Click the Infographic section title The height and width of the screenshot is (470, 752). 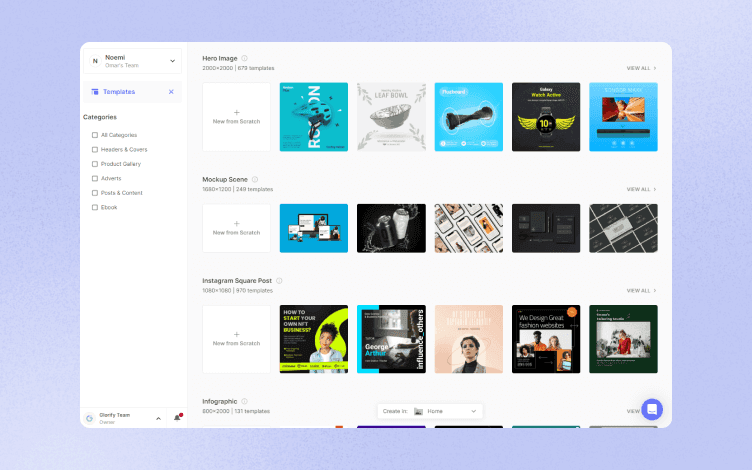pos(220,401)
